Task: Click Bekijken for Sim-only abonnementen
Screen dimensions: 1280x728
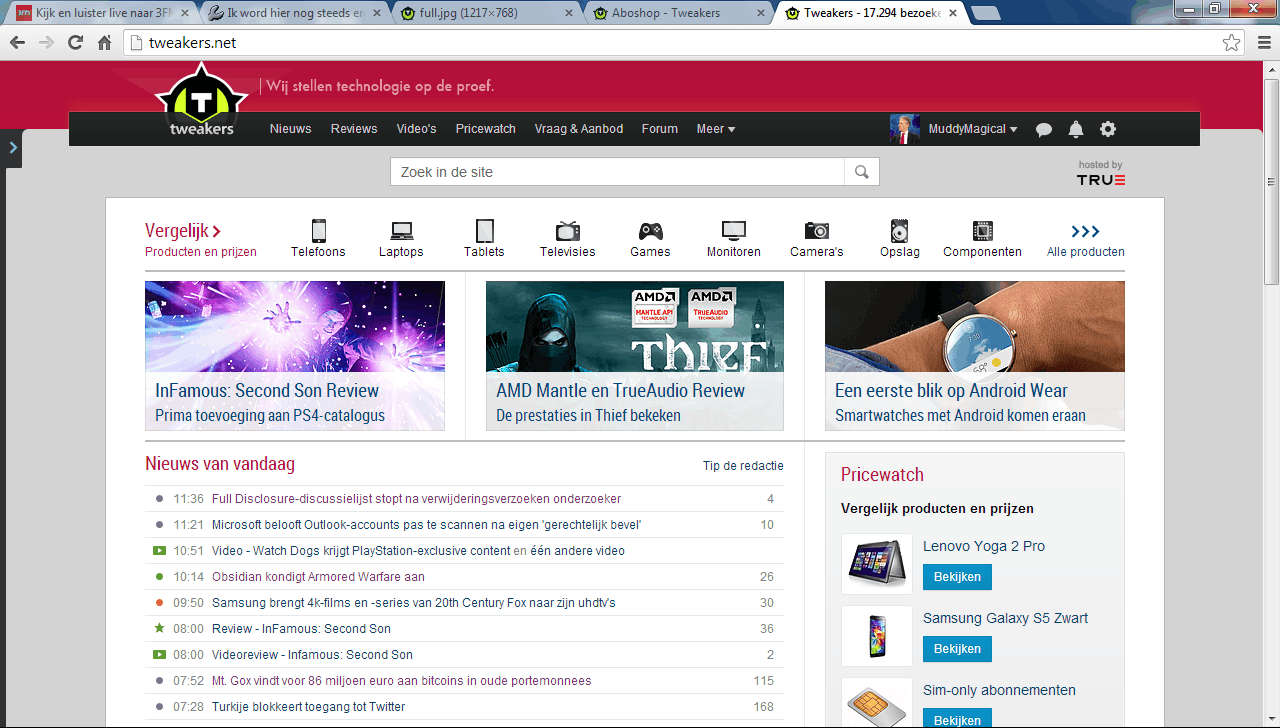Action: point(957,719)
